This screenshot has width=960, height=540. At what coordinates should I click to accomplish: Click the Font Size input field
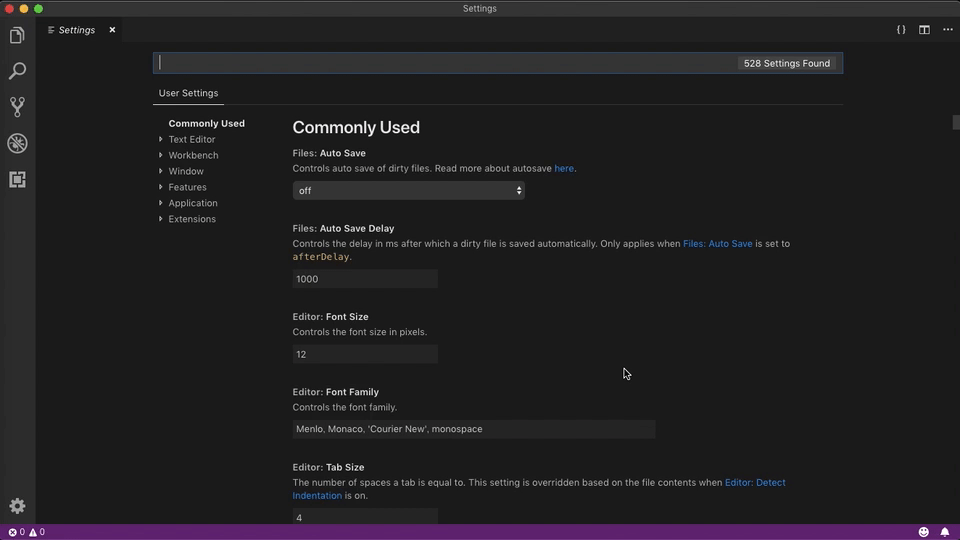tap(365, 354)
